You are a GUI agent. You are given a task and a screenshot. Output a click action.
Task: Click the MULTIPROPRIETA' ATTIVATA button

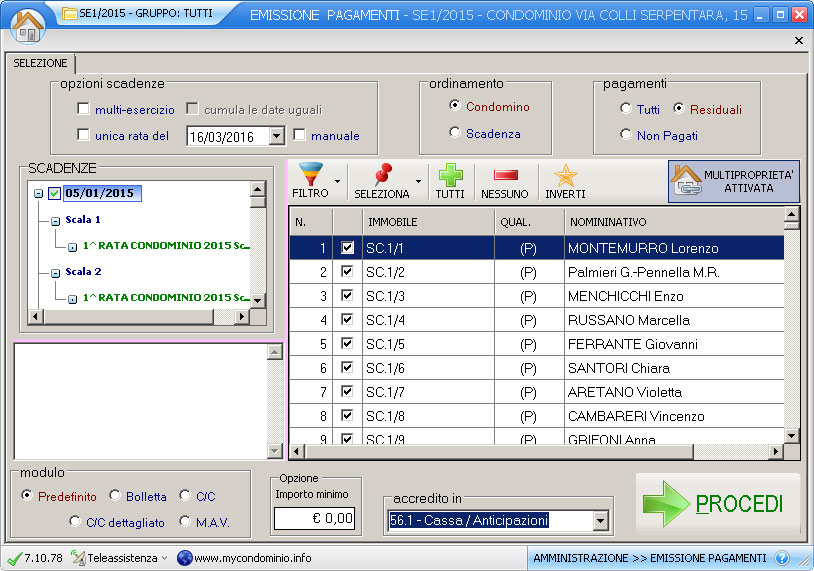coord(733,181)
